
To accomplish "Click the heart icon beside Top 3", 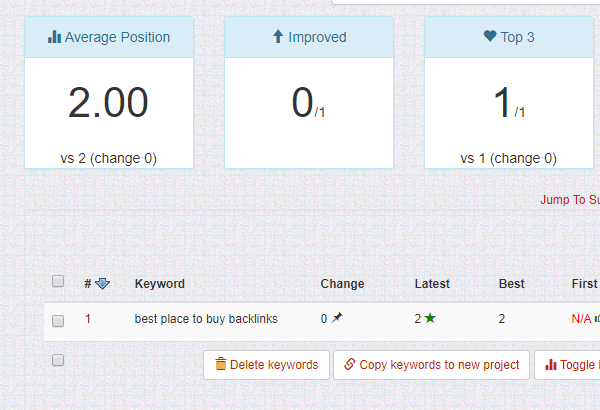I will point(490,36).
